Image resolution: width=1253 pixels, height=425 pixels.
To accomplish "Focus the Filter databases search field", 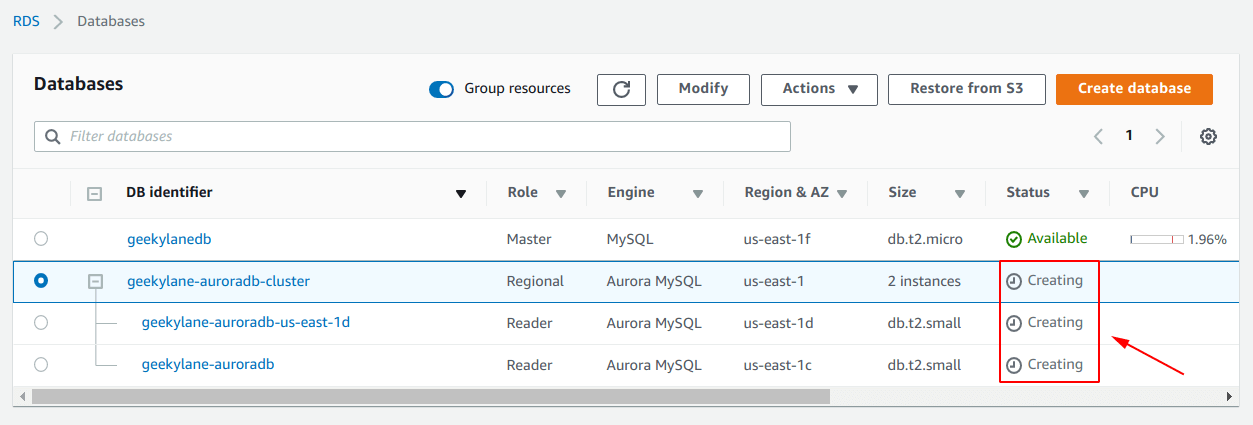I will (x=412, y=136).
